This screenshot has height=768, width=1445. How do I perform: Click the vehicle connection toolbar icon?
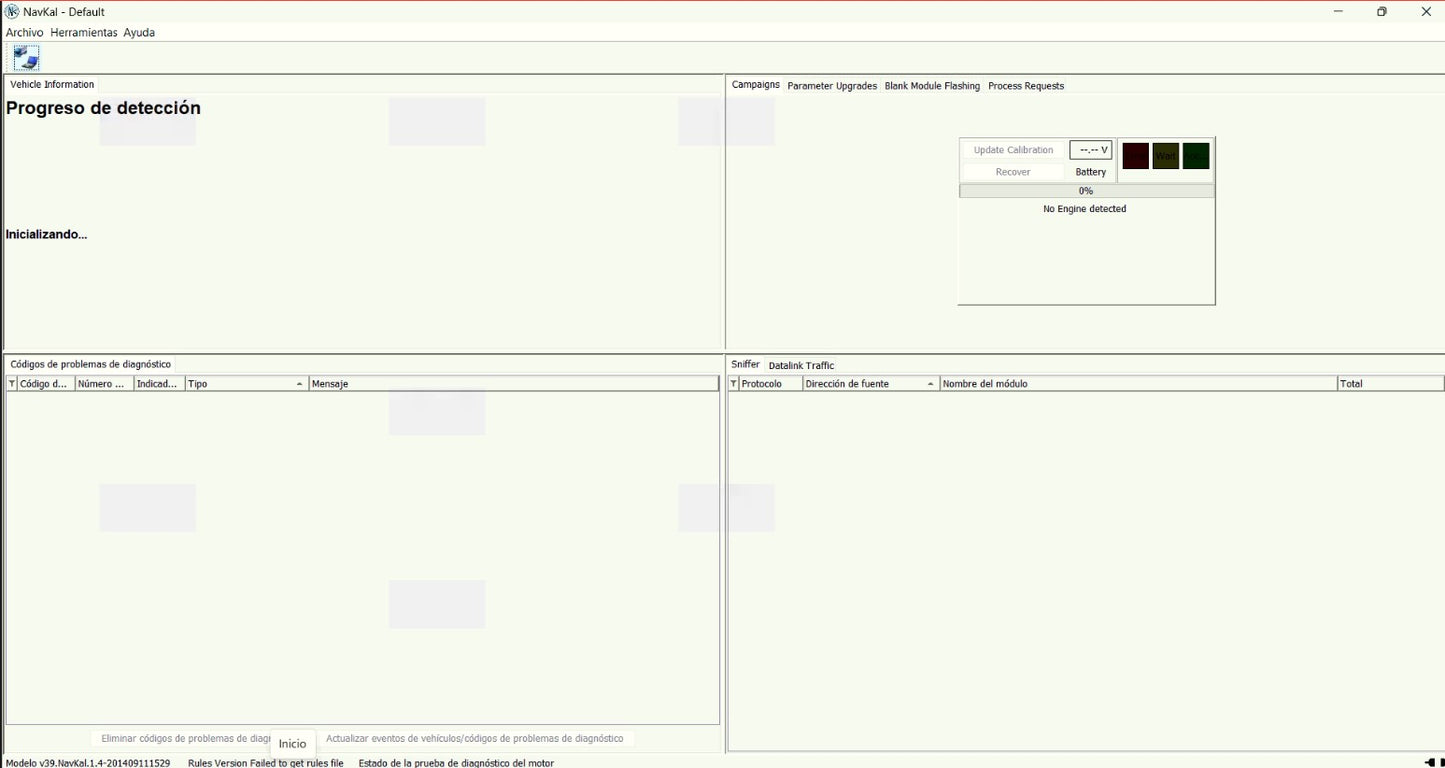(26, 57)
